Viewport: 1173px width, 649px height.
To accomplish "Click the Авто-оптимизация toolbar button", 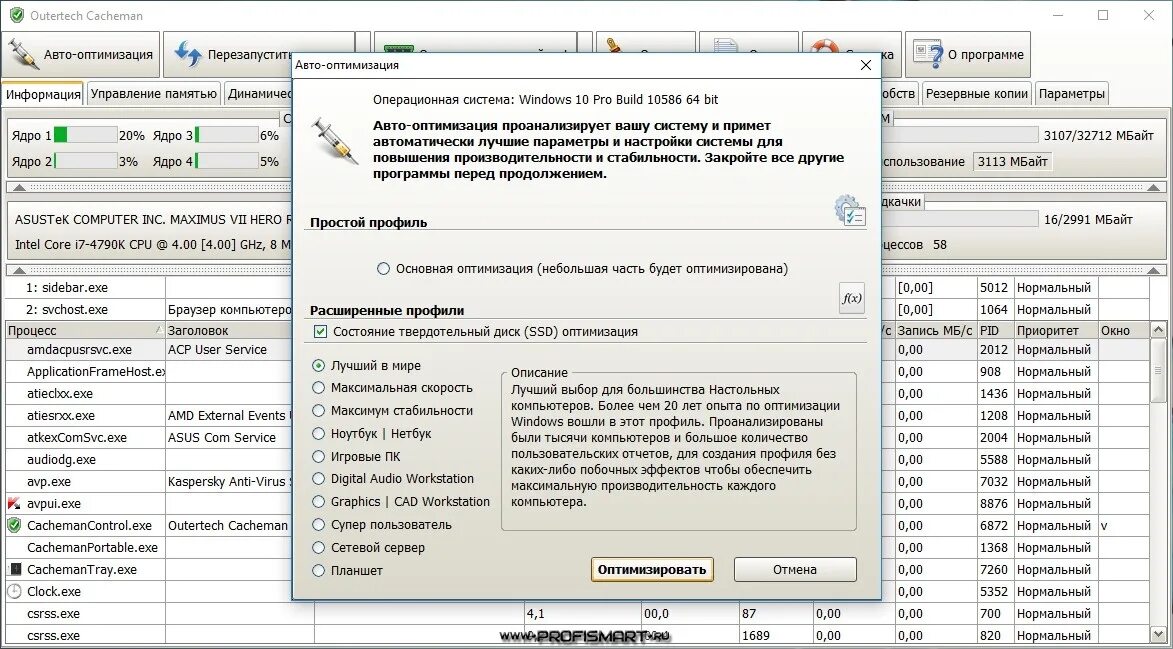I will (81, 55).
